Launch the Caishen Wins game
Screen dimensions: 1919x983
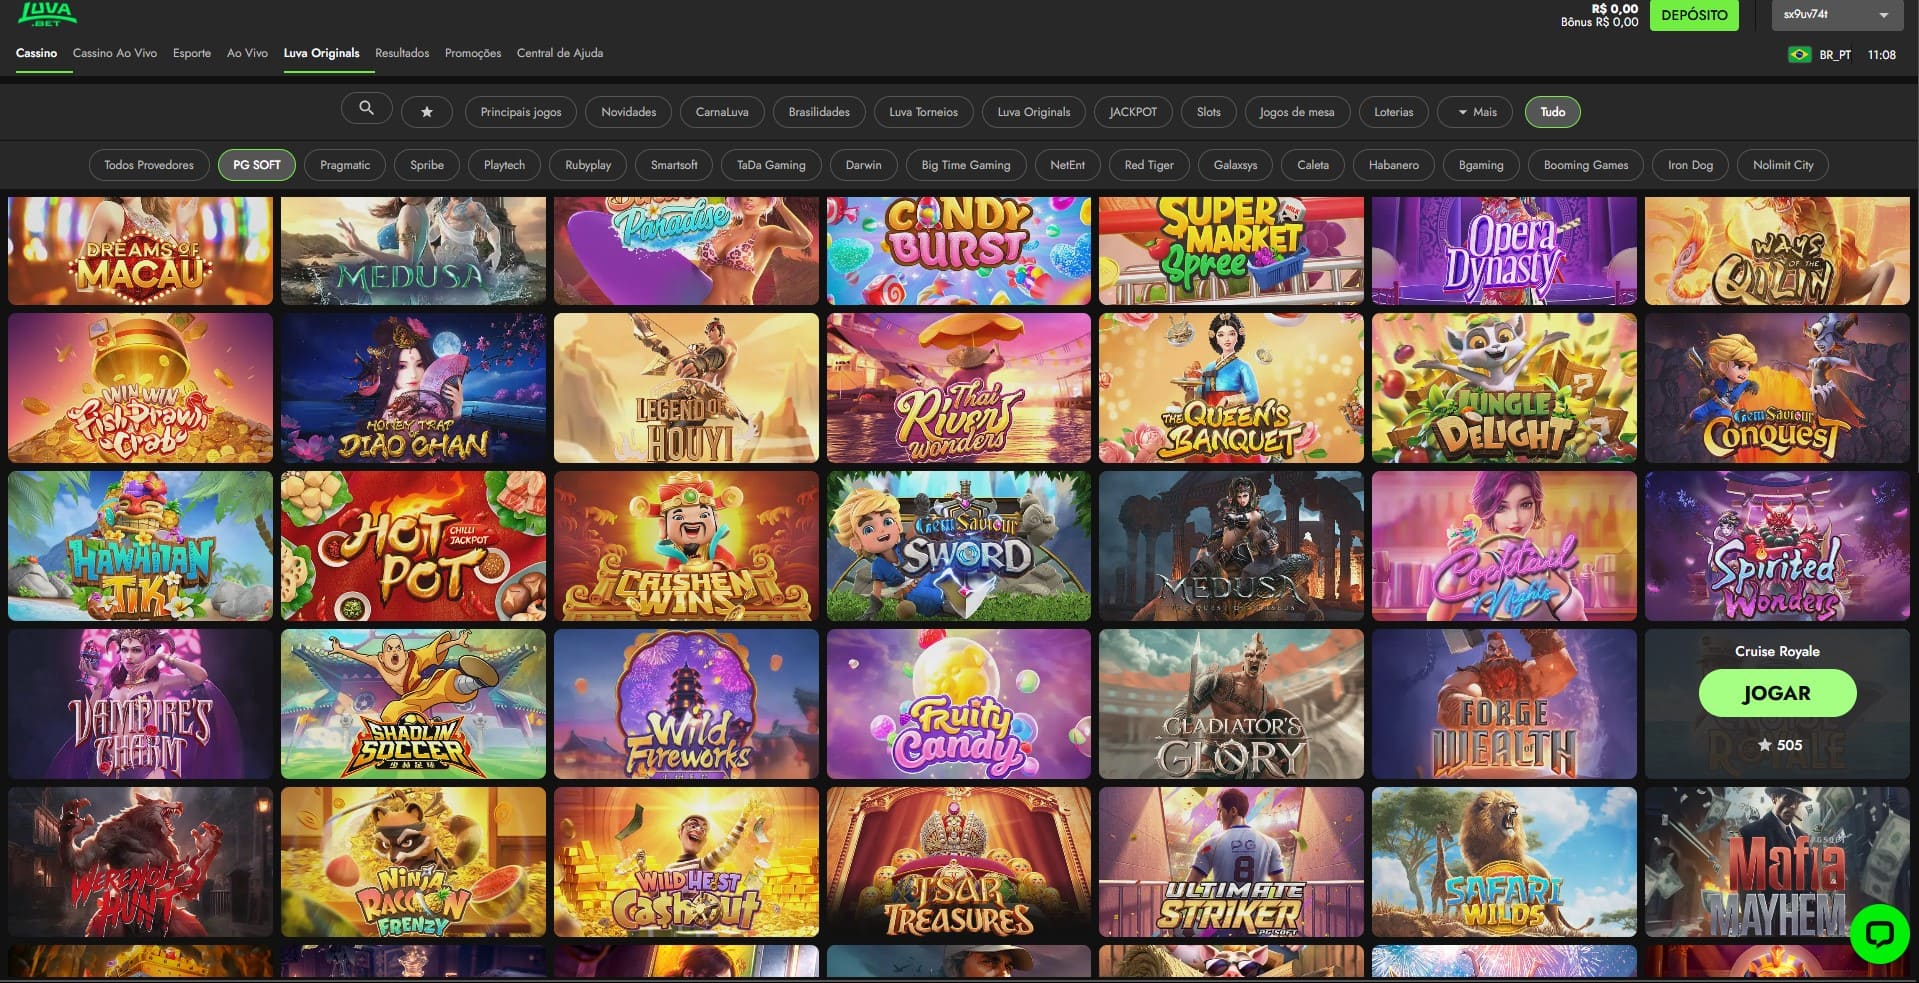pyautogui.click(x=686, y=546)
